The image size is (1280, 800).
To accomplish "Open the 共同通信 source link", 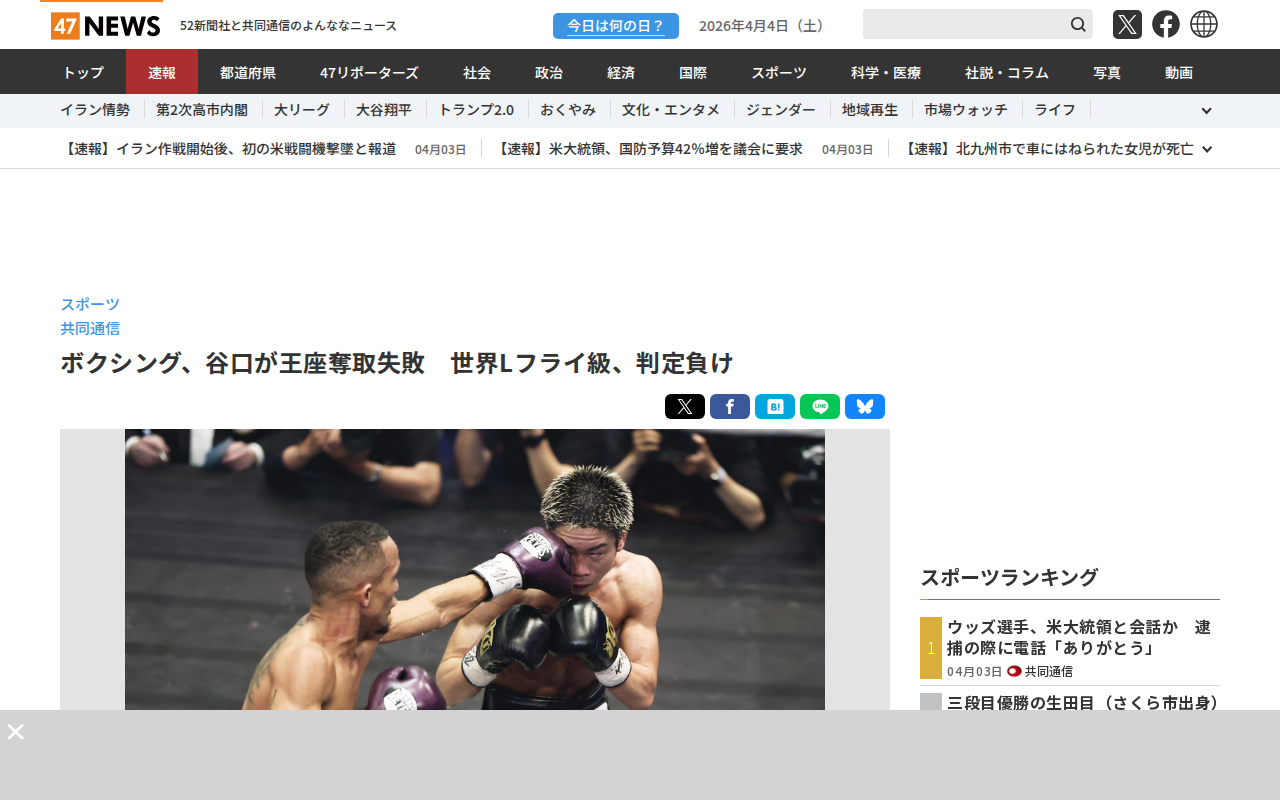I will pyautogui.click(x=90, y=328).
